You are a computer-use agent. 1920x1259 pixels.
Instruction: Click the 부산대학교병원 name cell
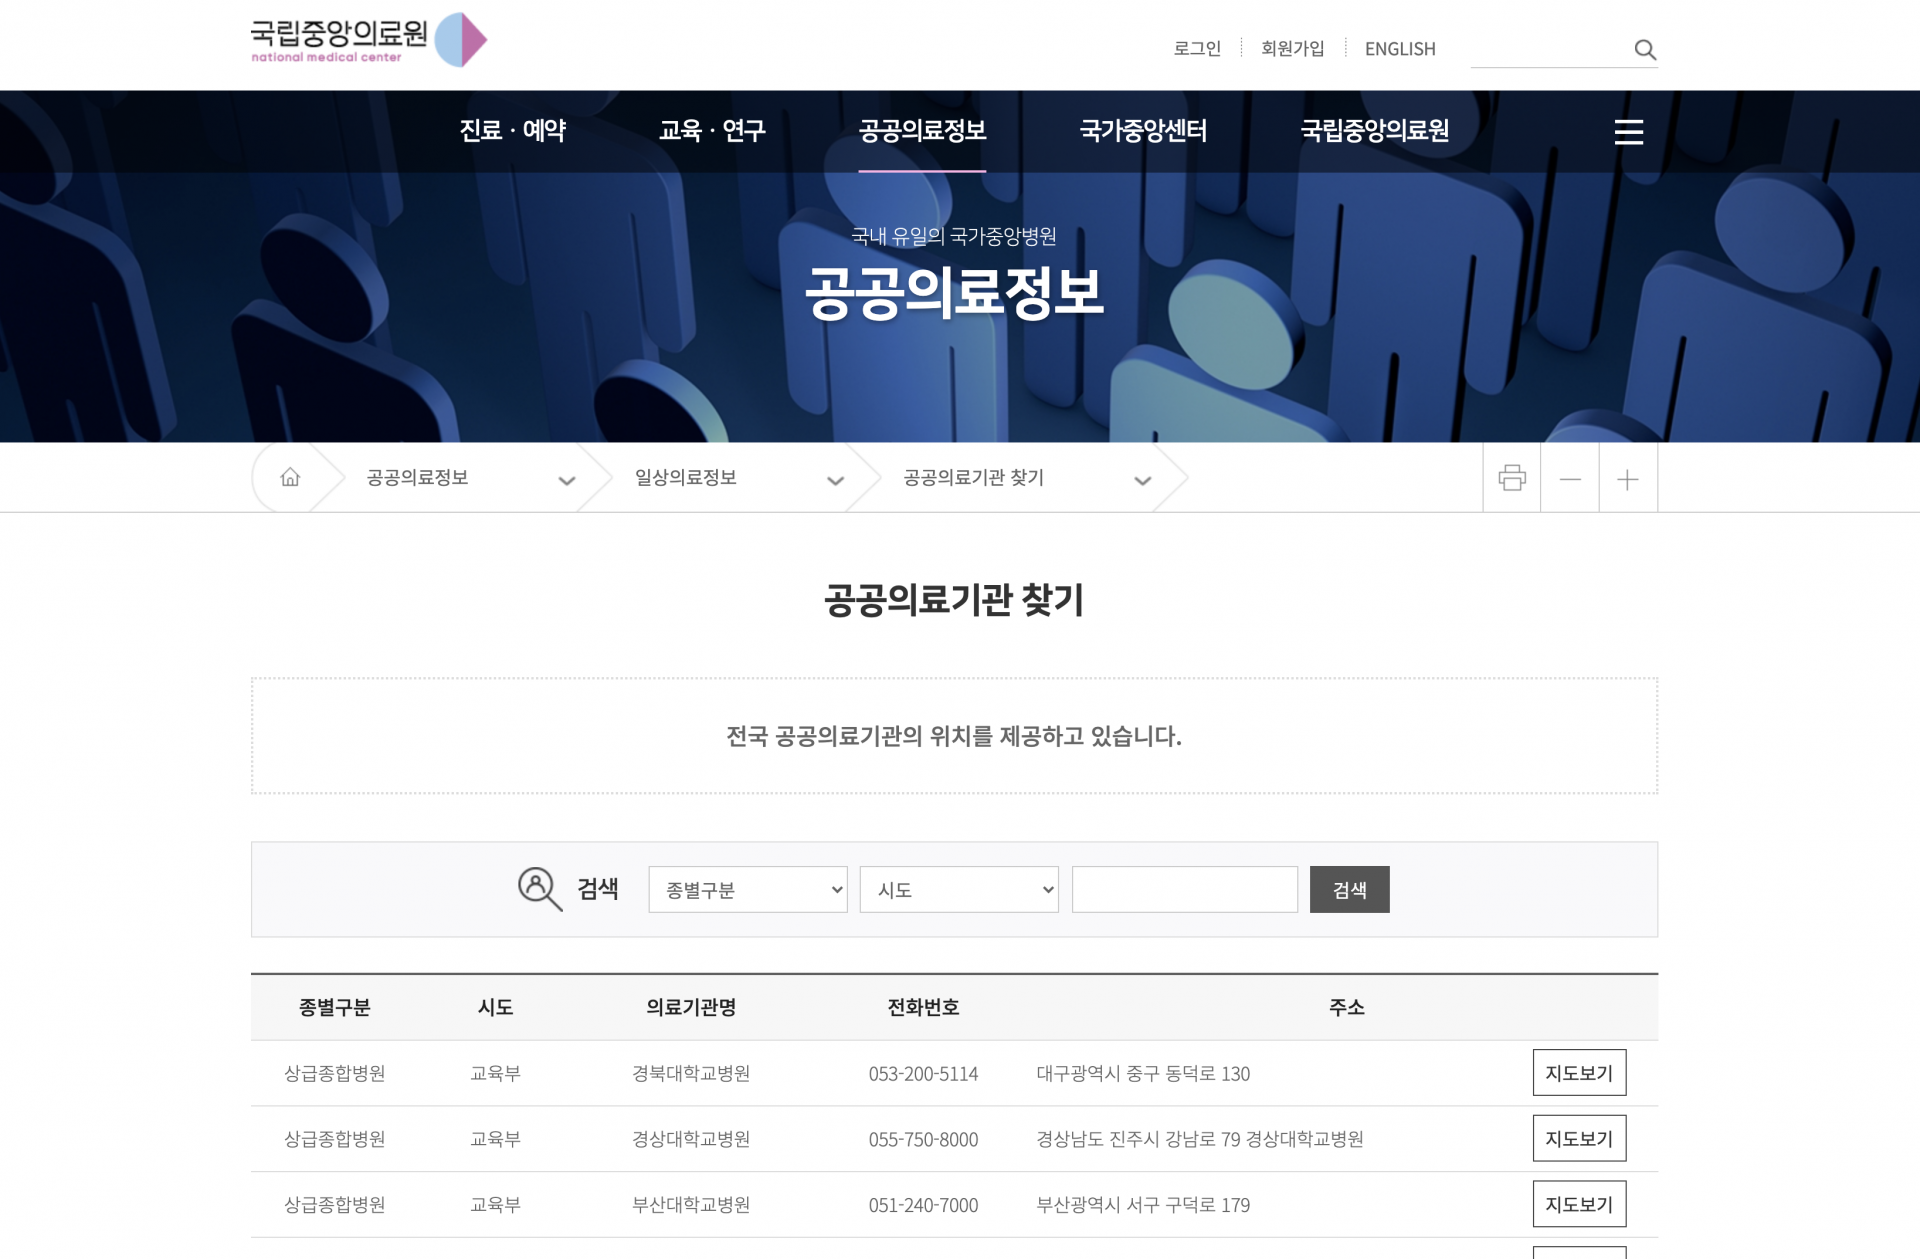click(691, 1205)
